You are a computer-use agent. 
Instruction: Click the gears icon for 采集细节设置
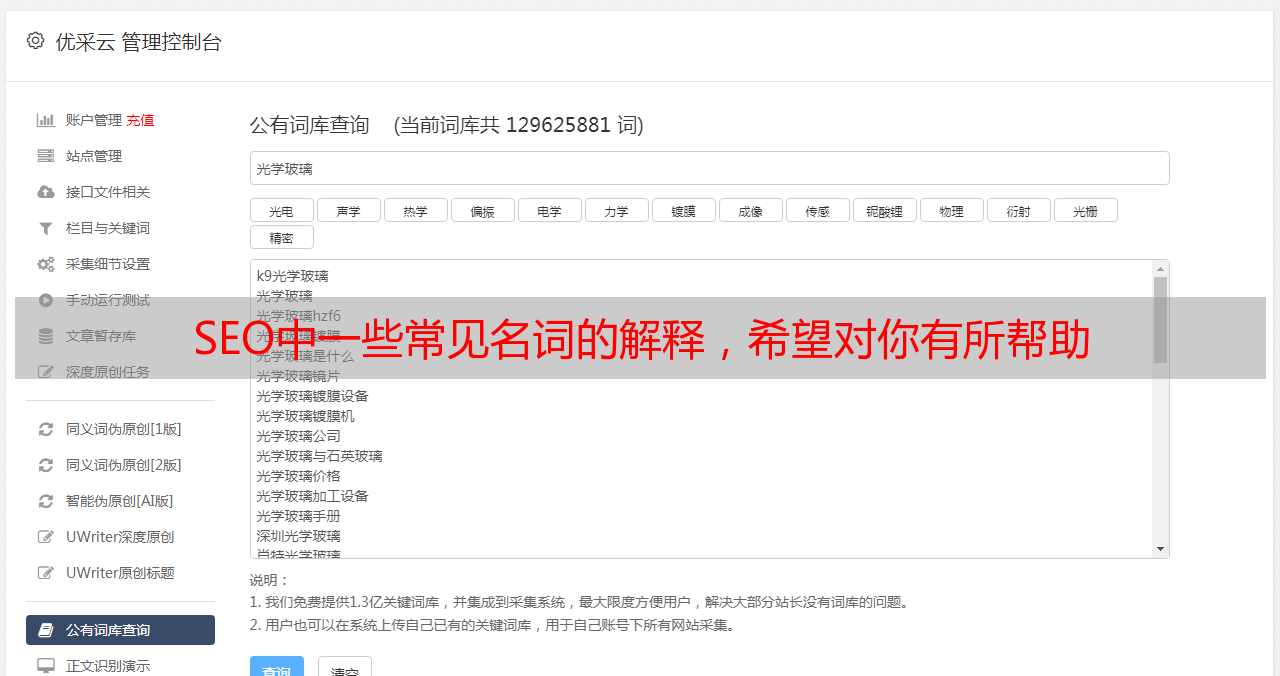45,264
